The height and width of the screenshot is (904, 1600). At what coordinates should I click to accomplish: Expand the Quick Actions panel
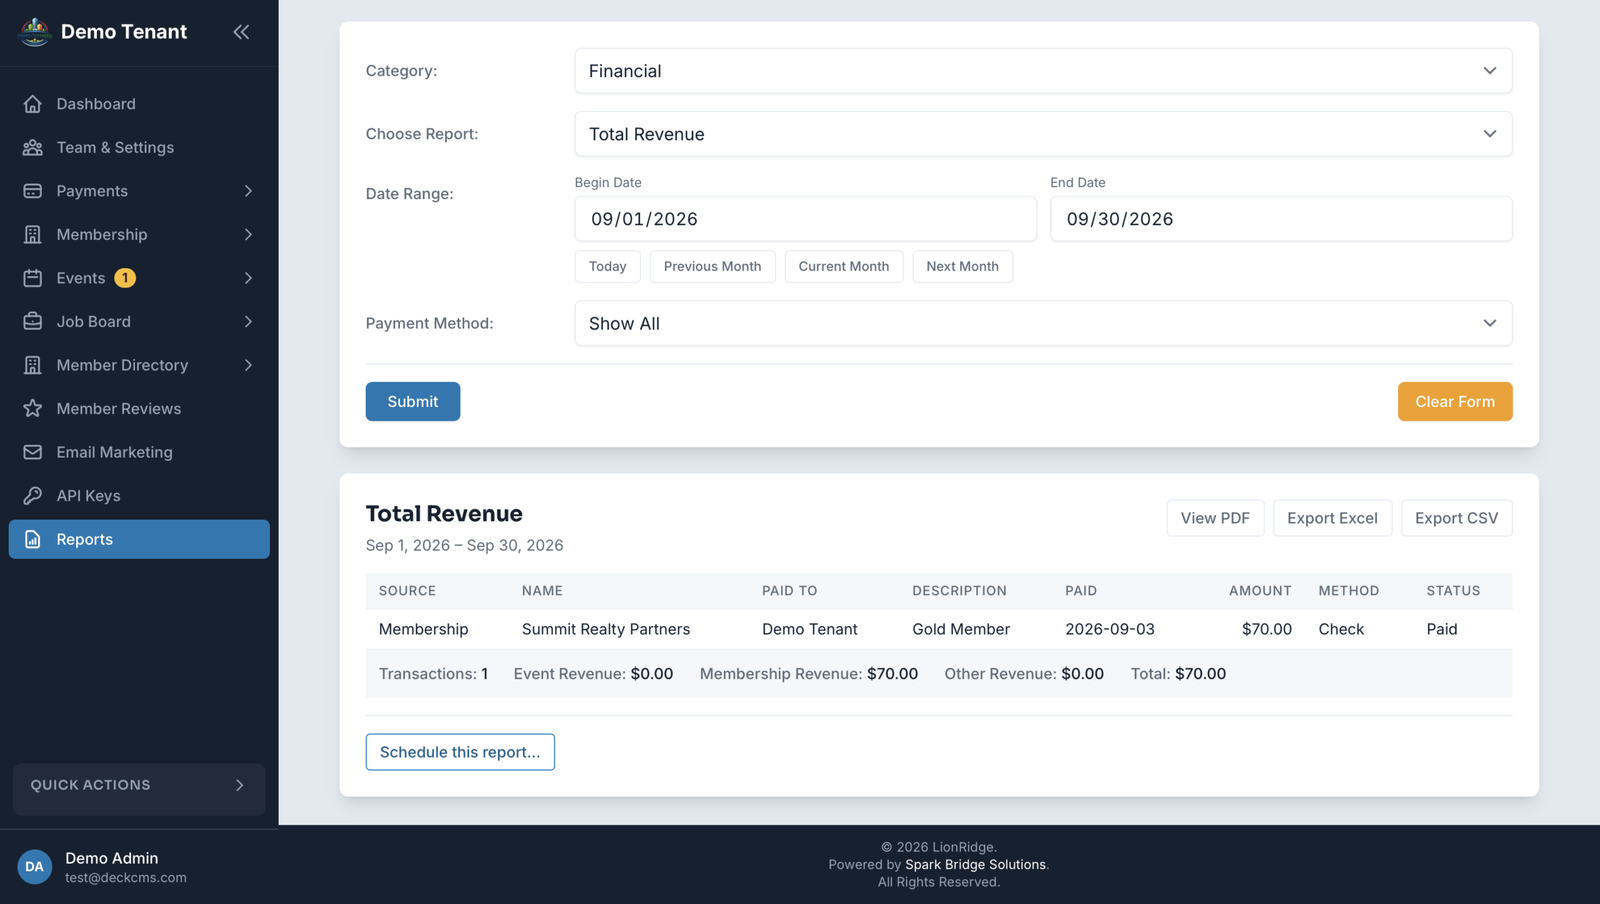pos(139,785)
